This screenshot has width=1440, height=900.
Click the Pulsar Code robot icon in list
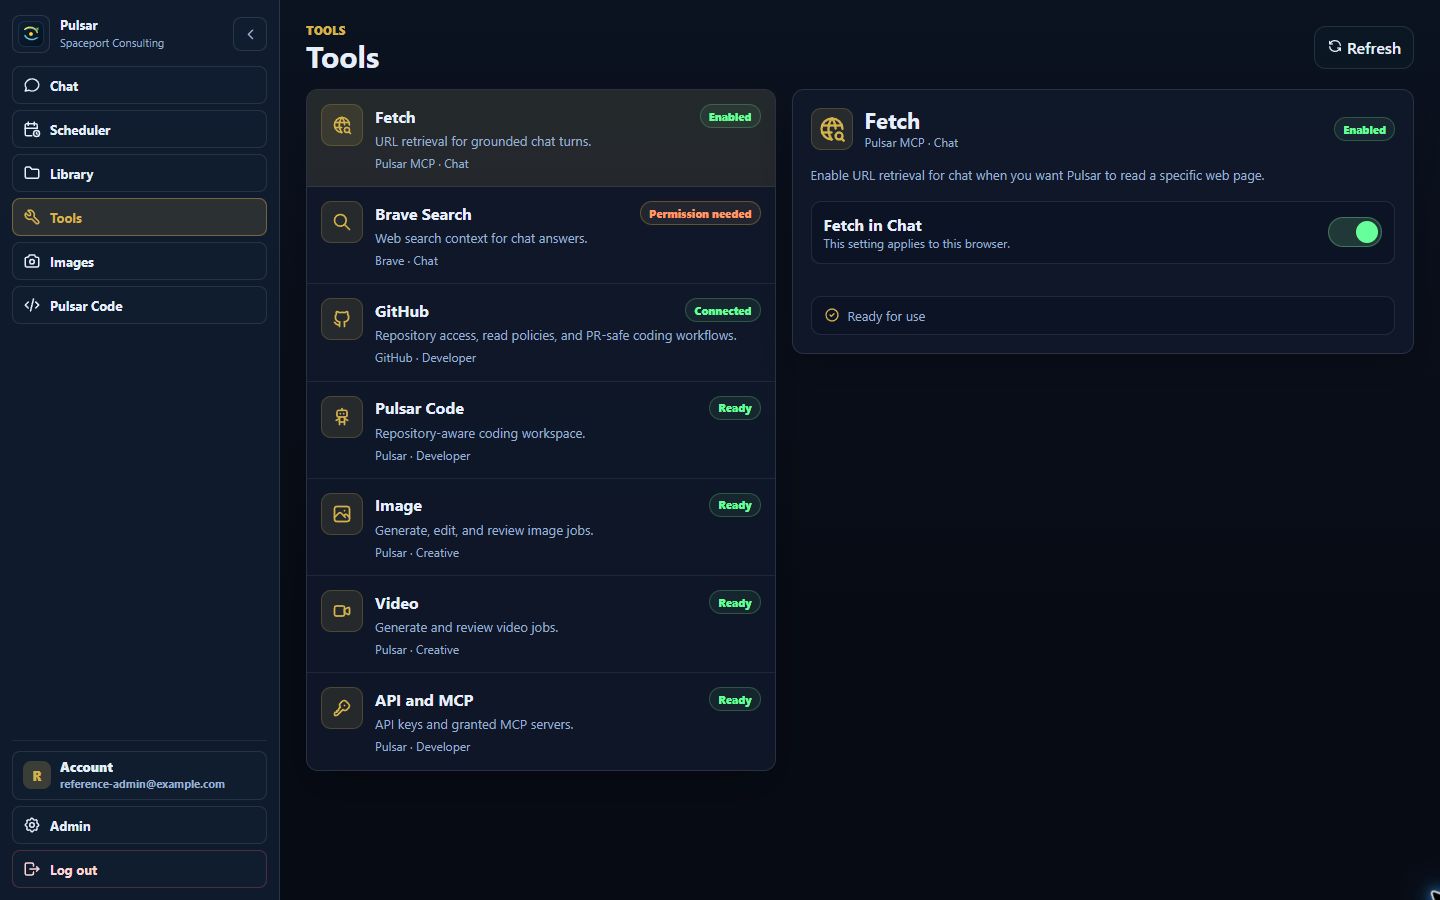[342, 416]
